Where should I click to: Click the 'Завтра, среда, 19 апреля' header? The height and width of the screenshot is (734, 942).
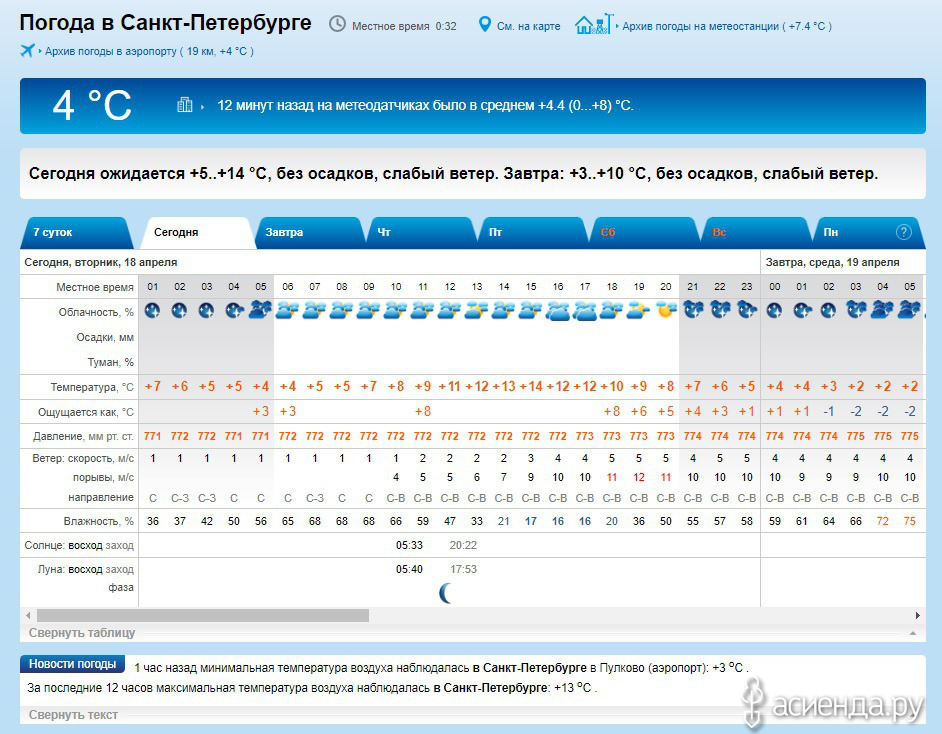(x=832, y=262)
